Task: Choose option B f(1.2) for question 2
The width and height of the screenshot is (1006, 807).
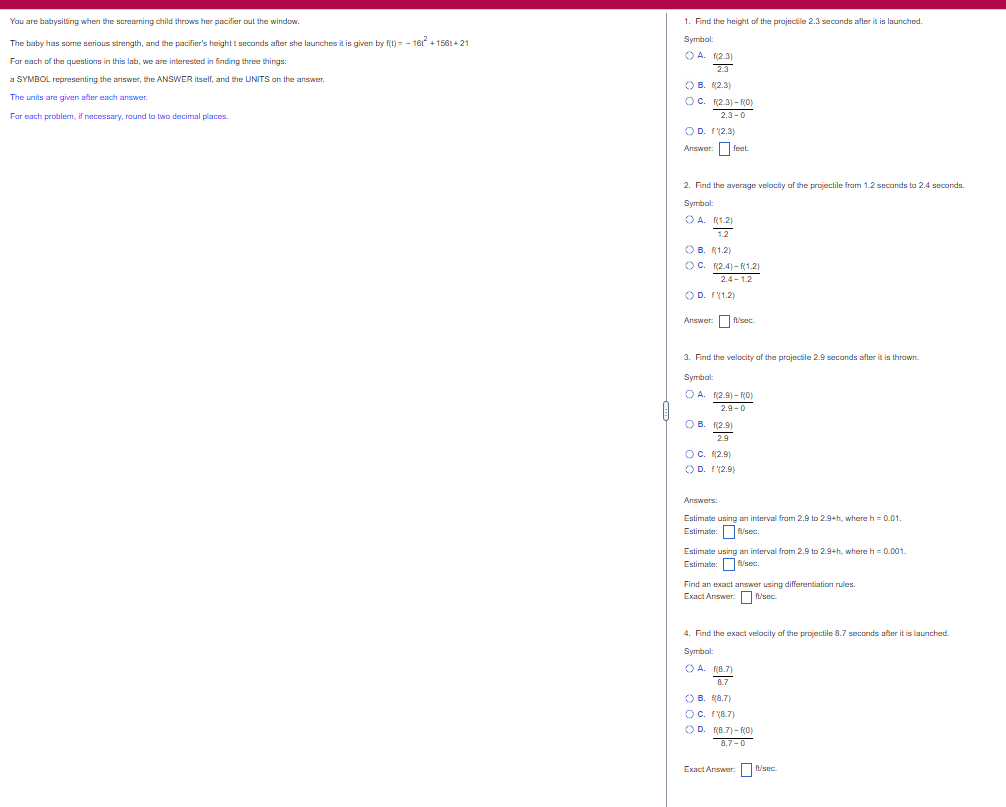Action: point(688,250)
